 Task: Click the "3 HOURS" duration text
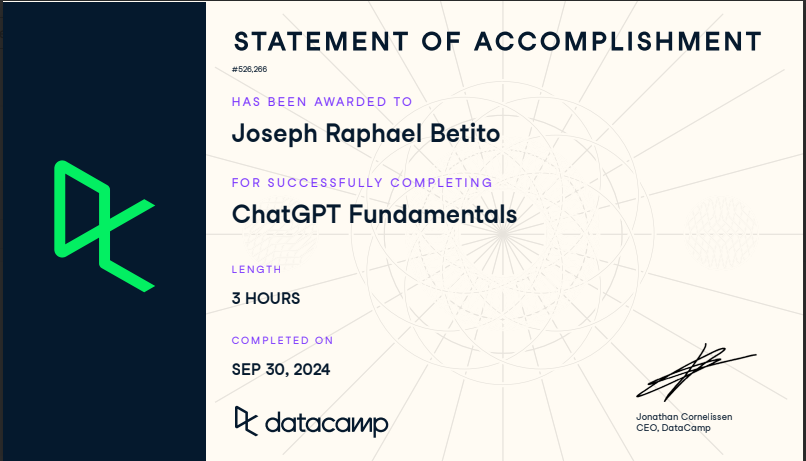(266, 298)
